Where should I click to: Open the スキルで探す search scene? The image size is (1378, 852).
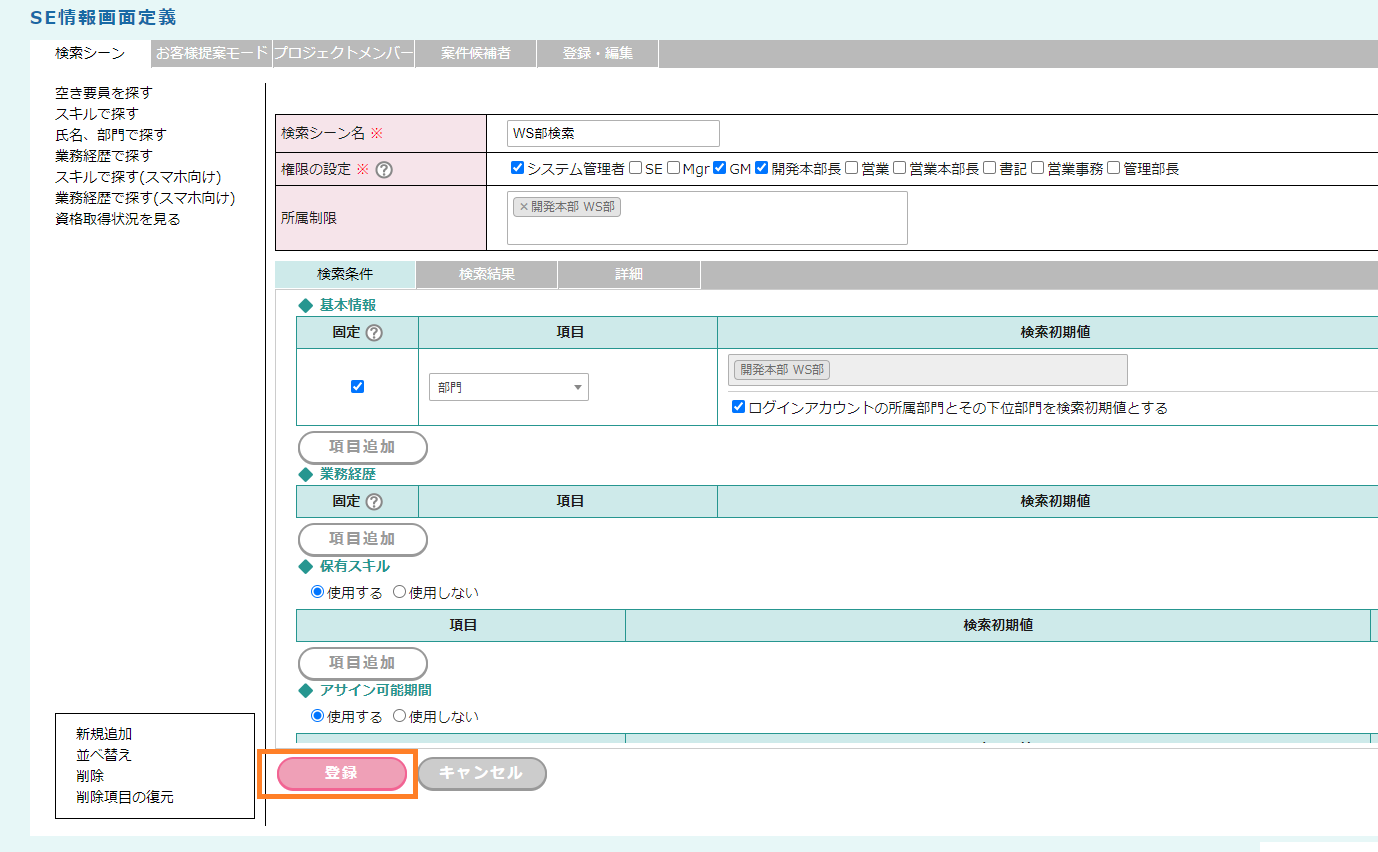coord(97,114)
